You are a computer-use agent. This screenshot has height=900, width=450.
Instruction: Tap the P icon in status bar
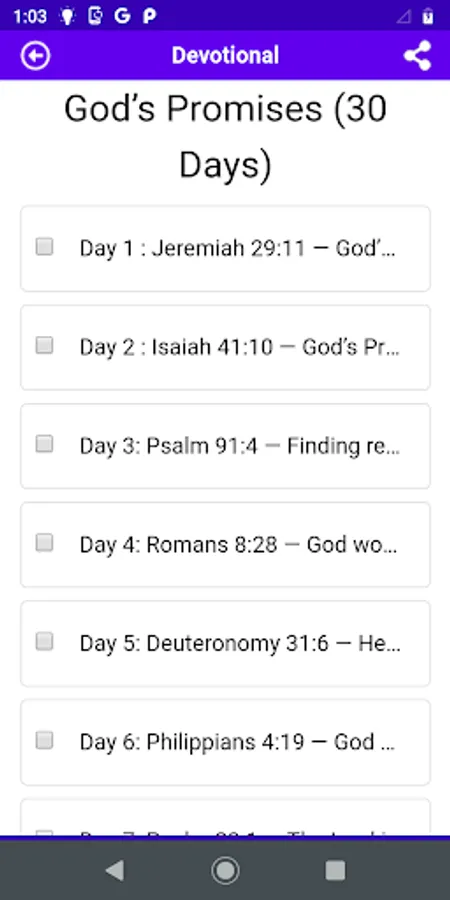tap(149, 16)
